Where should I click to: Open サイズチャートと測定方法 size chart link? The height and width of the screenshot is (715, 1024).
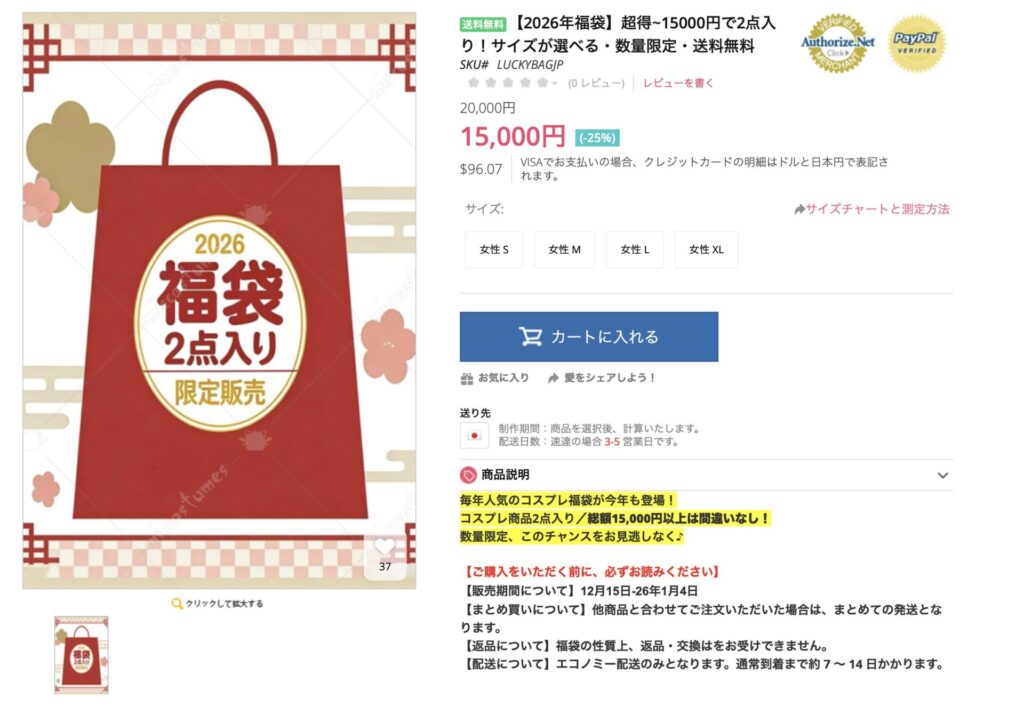872,209
